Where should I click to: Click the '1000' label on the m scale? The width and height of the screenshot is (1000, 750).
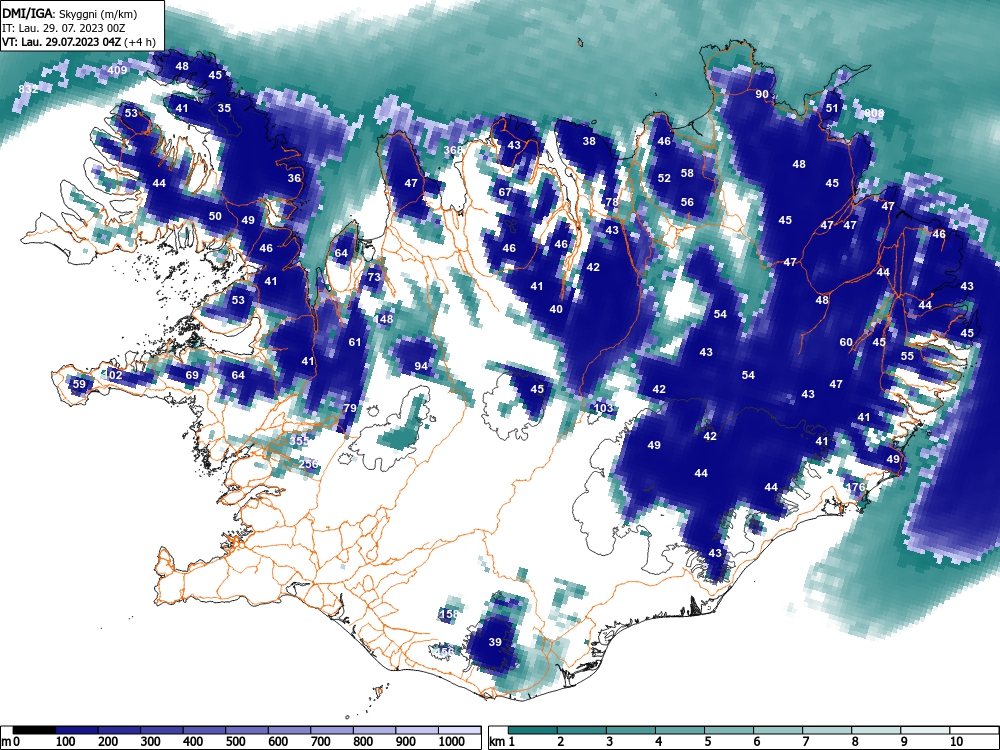[x=452, y=742]
